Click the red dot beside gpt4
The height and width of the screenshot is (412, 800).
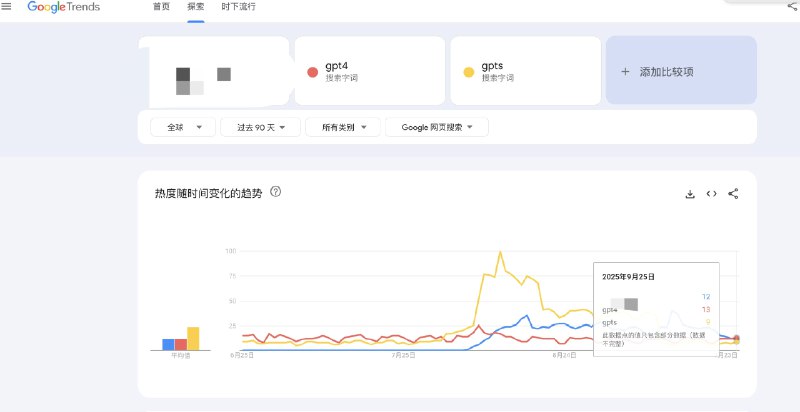click(313, 72)
